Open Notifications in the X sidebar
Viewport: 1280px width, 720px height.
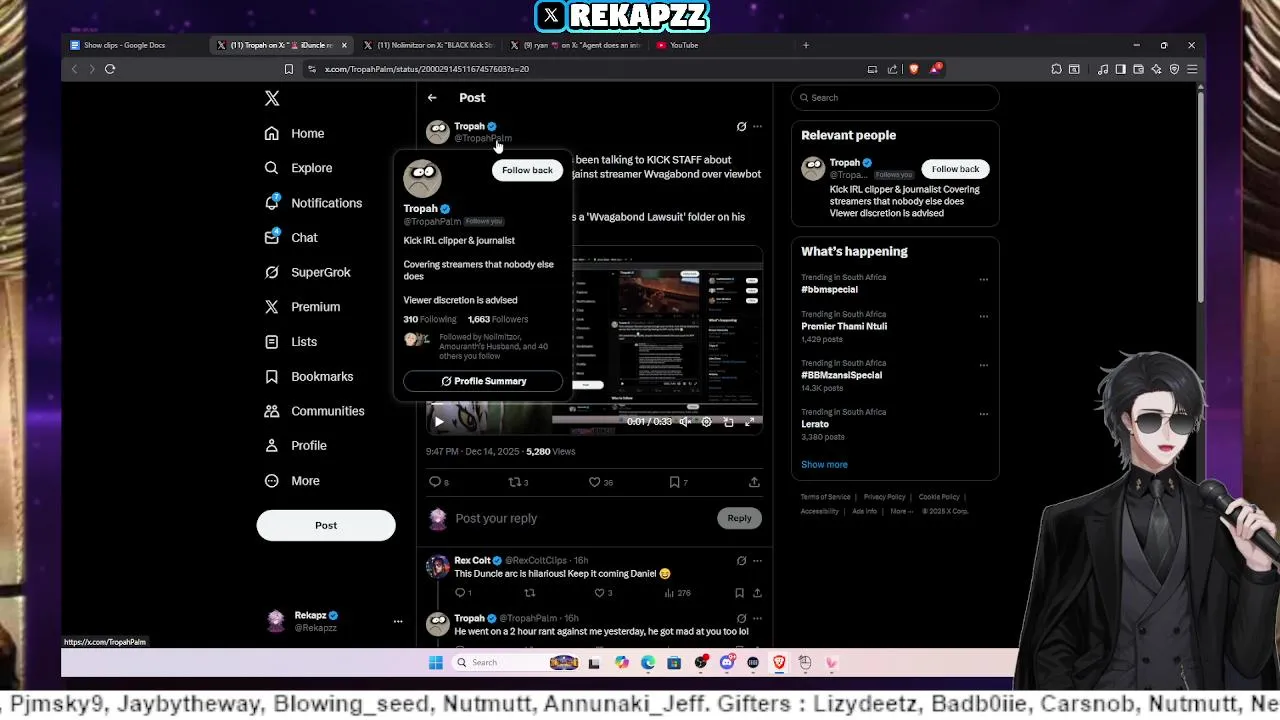coord(313,203)
